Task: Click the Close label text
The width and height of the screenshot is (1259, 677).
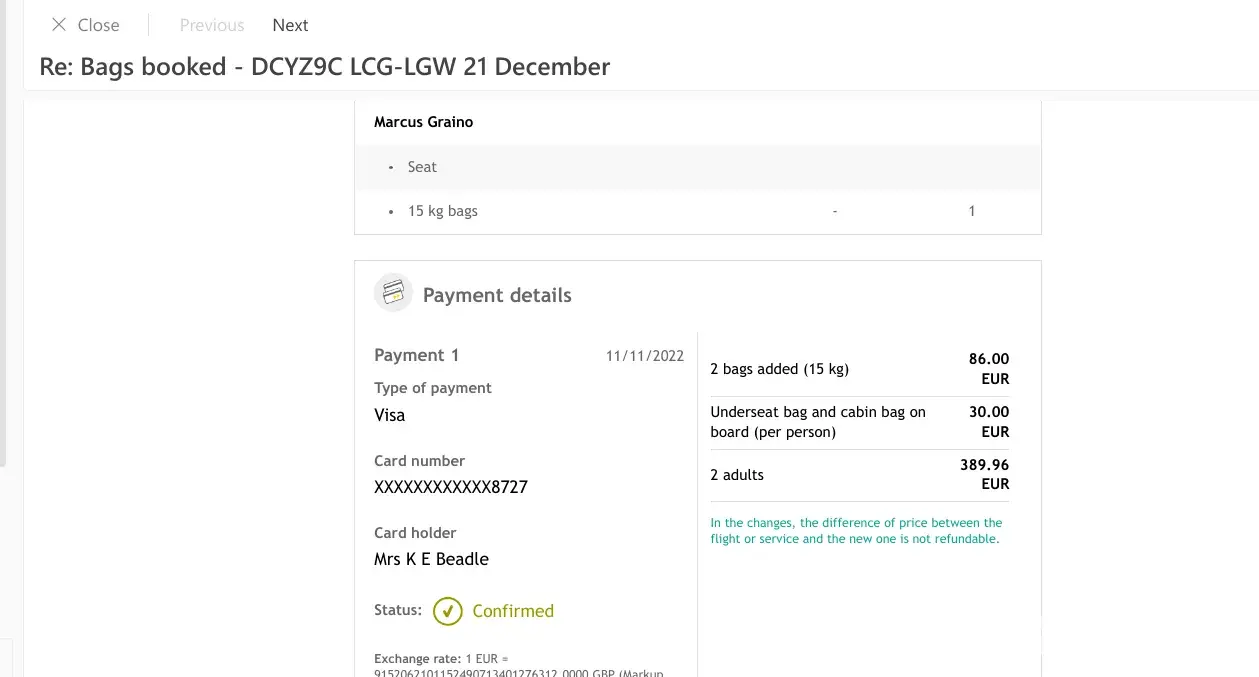Action: (98, 25)
